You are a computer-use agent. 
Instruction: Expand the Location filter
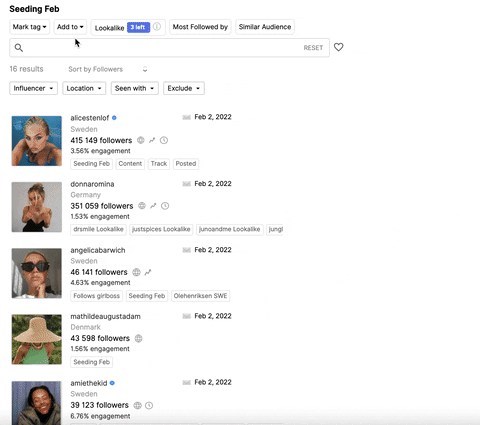coord(84,88)
